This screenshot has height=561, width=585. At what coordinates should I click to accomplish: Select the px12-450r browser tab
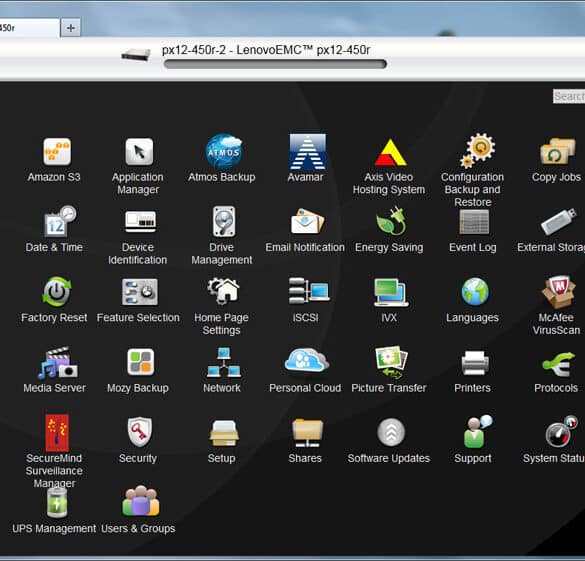[x=29, y=28]
